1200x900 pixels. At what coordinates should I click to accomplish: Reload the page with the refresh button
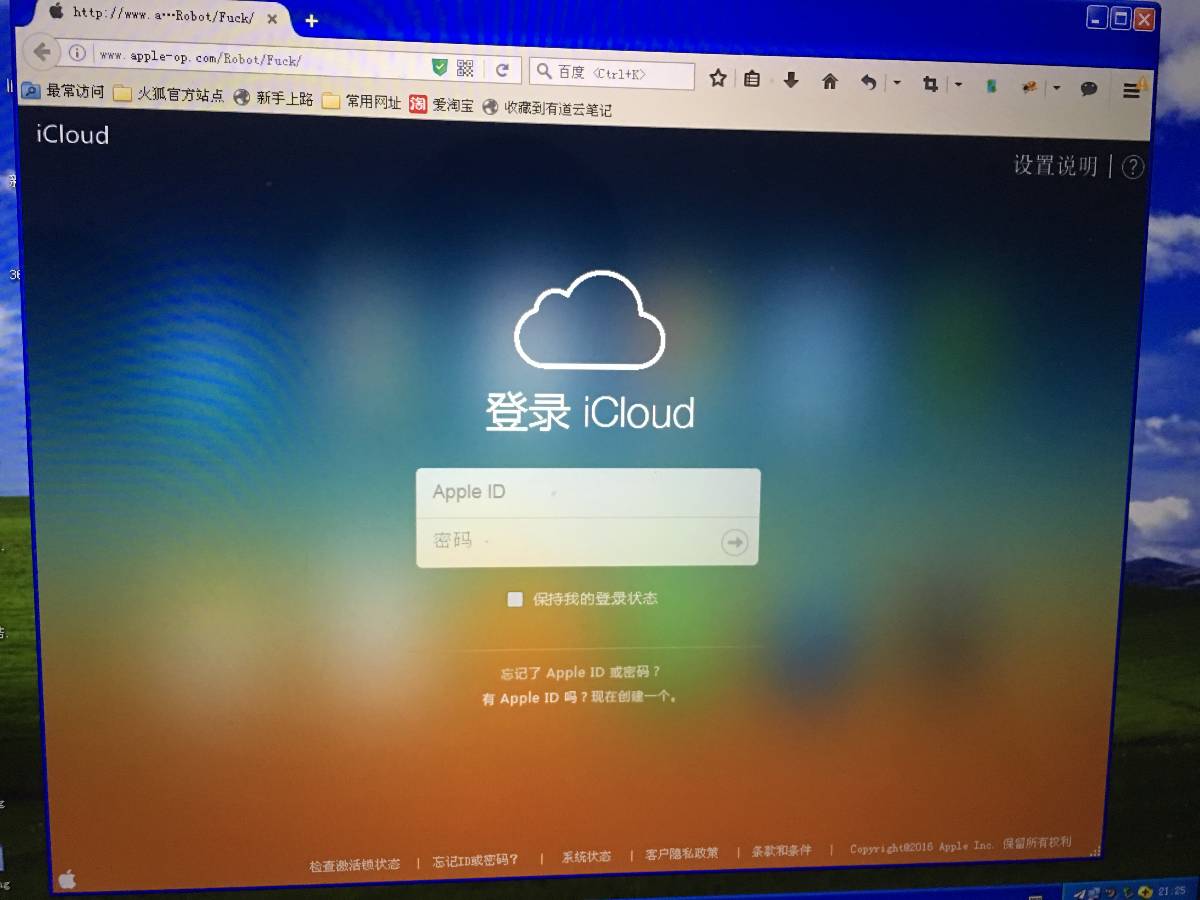click(503, 70)
